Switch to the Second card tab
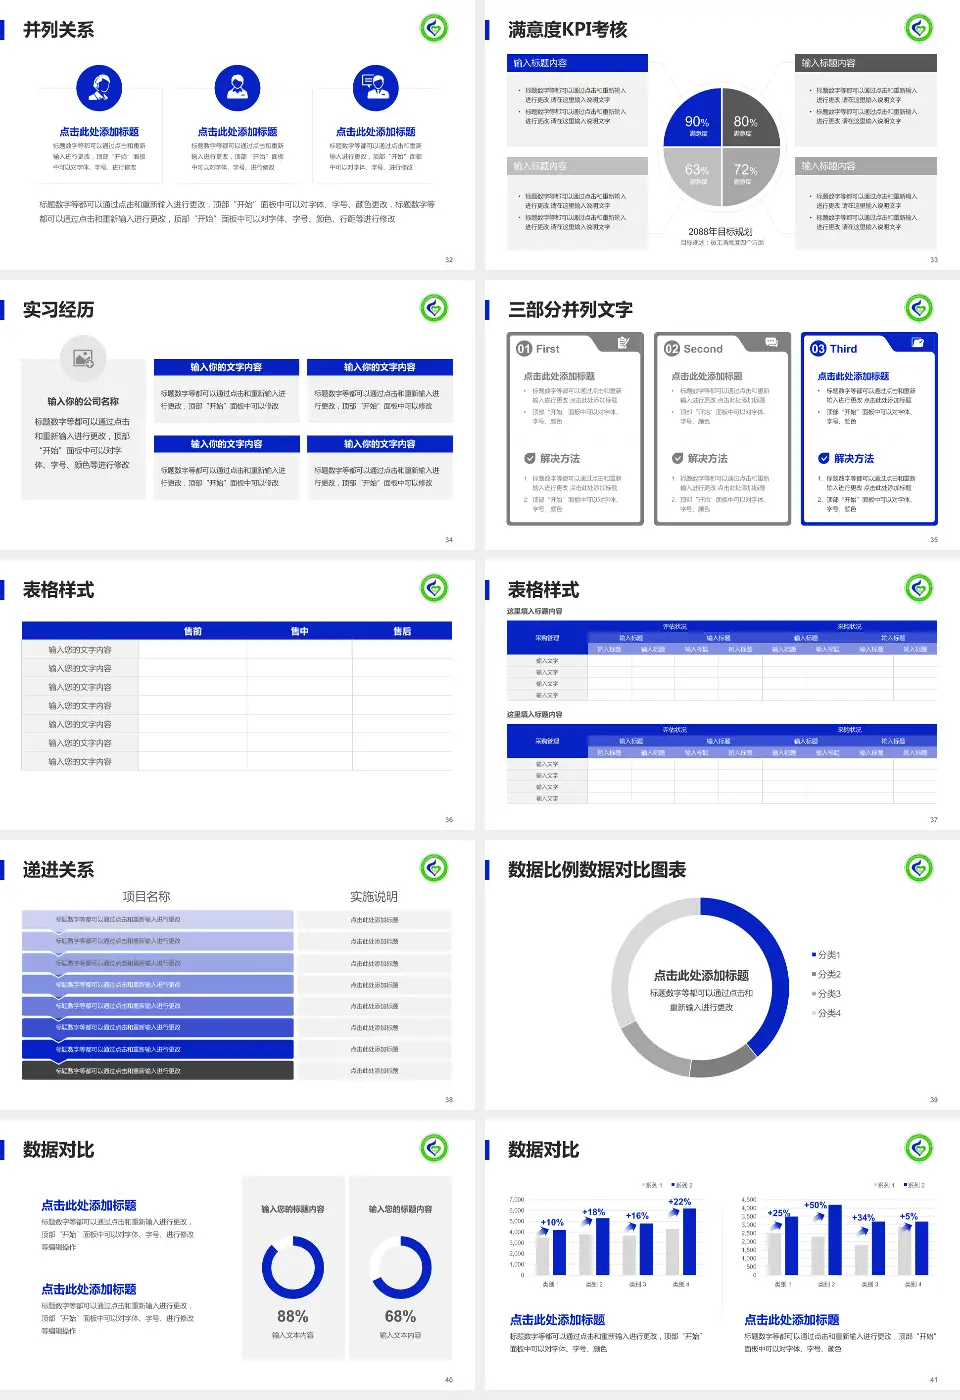This screenshot has height=1400, width=960. (x=695, y=349)
